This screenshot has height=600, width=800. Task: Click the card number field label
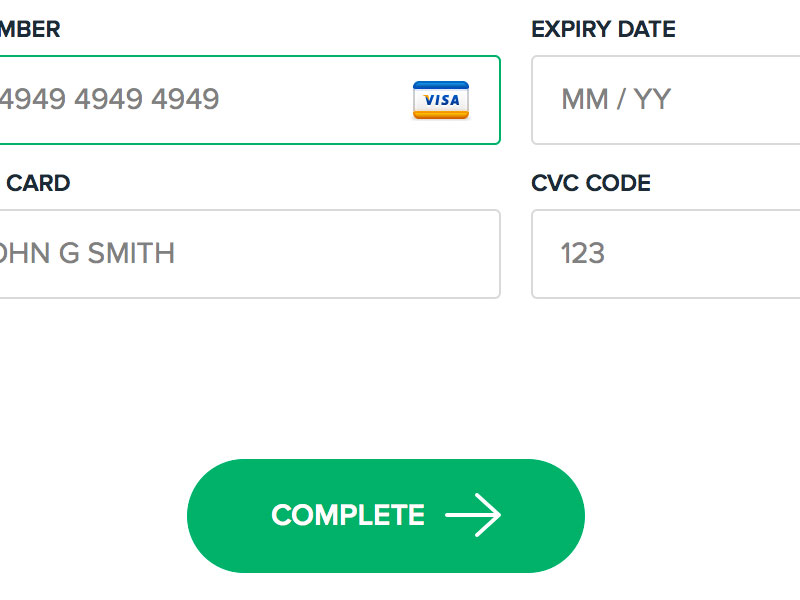tap(30, 29)
